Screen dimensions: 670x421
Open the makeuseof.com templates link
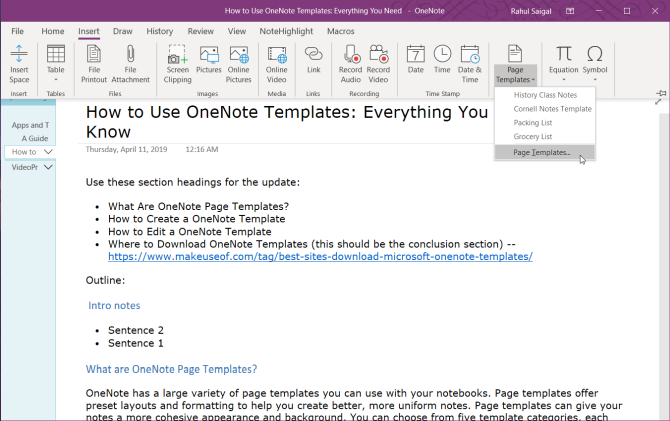(320, 256)
